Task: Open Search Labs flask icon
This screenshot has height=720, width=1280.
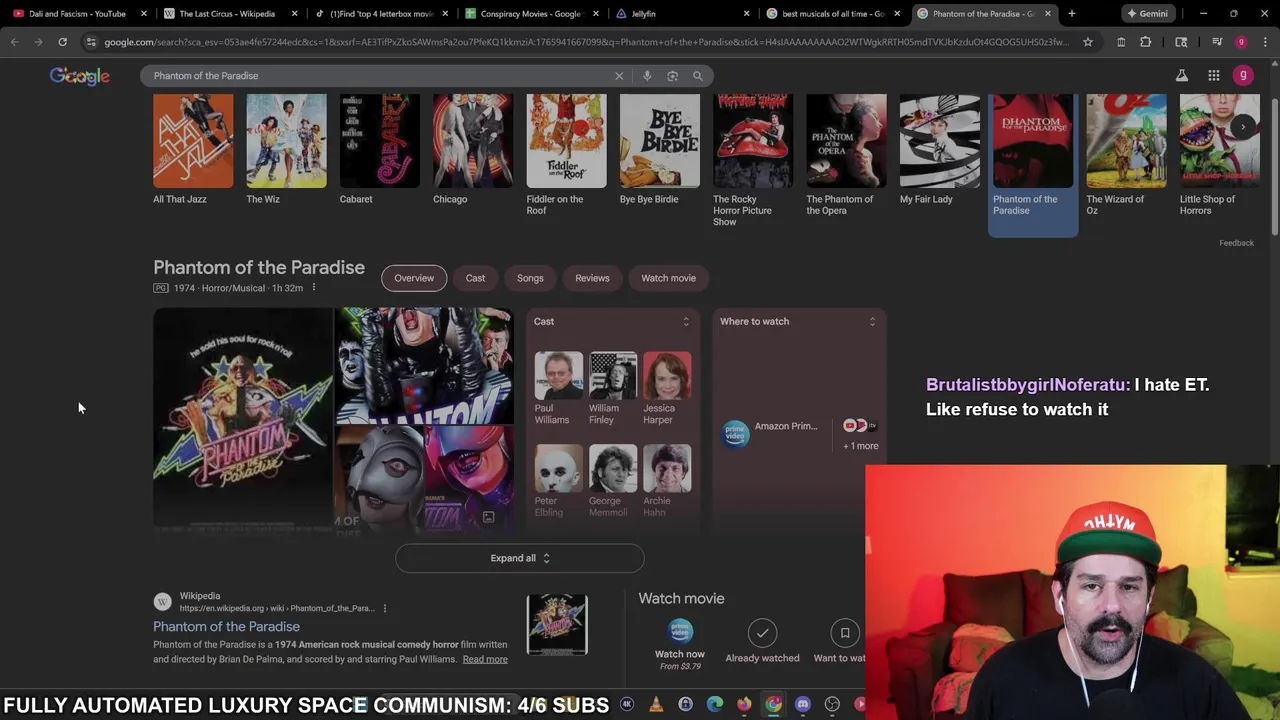Action: point(1181,76)
